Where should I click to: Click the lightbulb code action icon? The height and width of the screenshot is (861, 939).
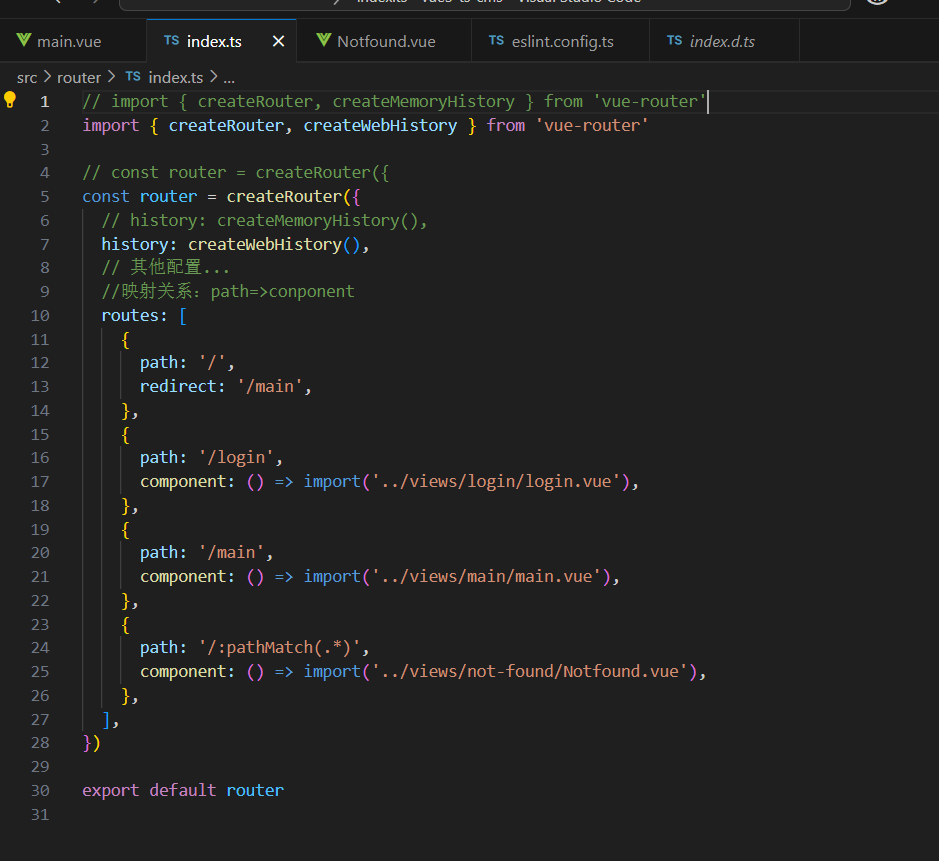click(x=11, y=100)
